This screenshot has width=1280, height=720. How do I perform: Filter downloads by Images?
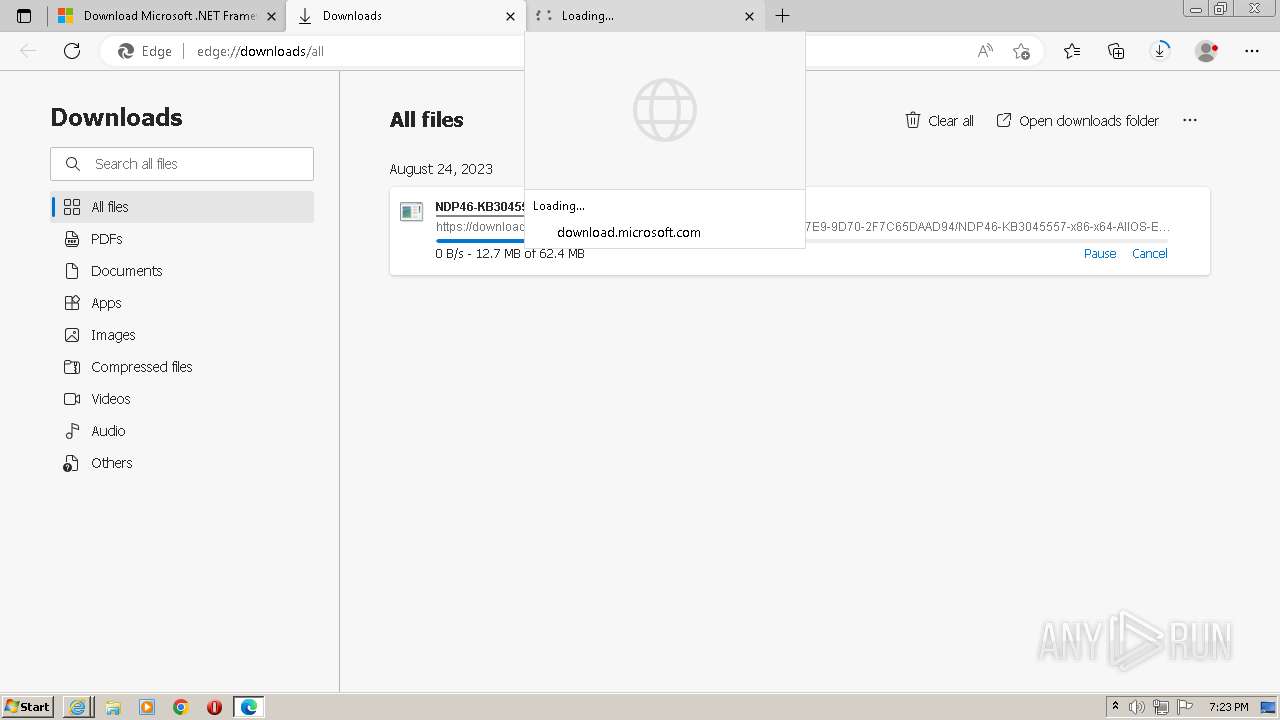(182, 335)
